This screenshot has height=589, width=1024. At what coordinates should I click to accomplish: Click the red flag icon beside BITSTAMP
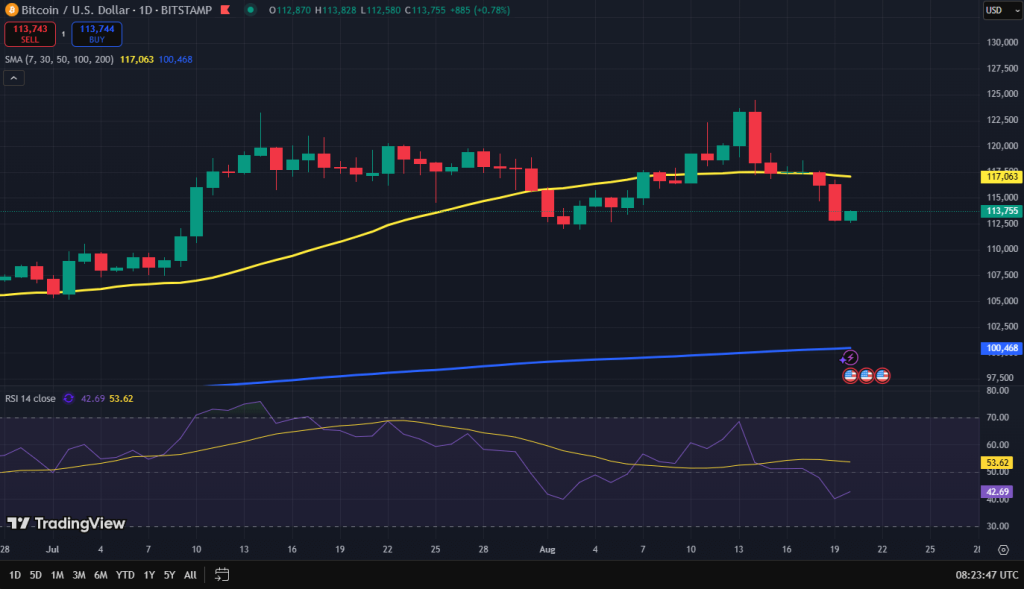click(225, 10)
